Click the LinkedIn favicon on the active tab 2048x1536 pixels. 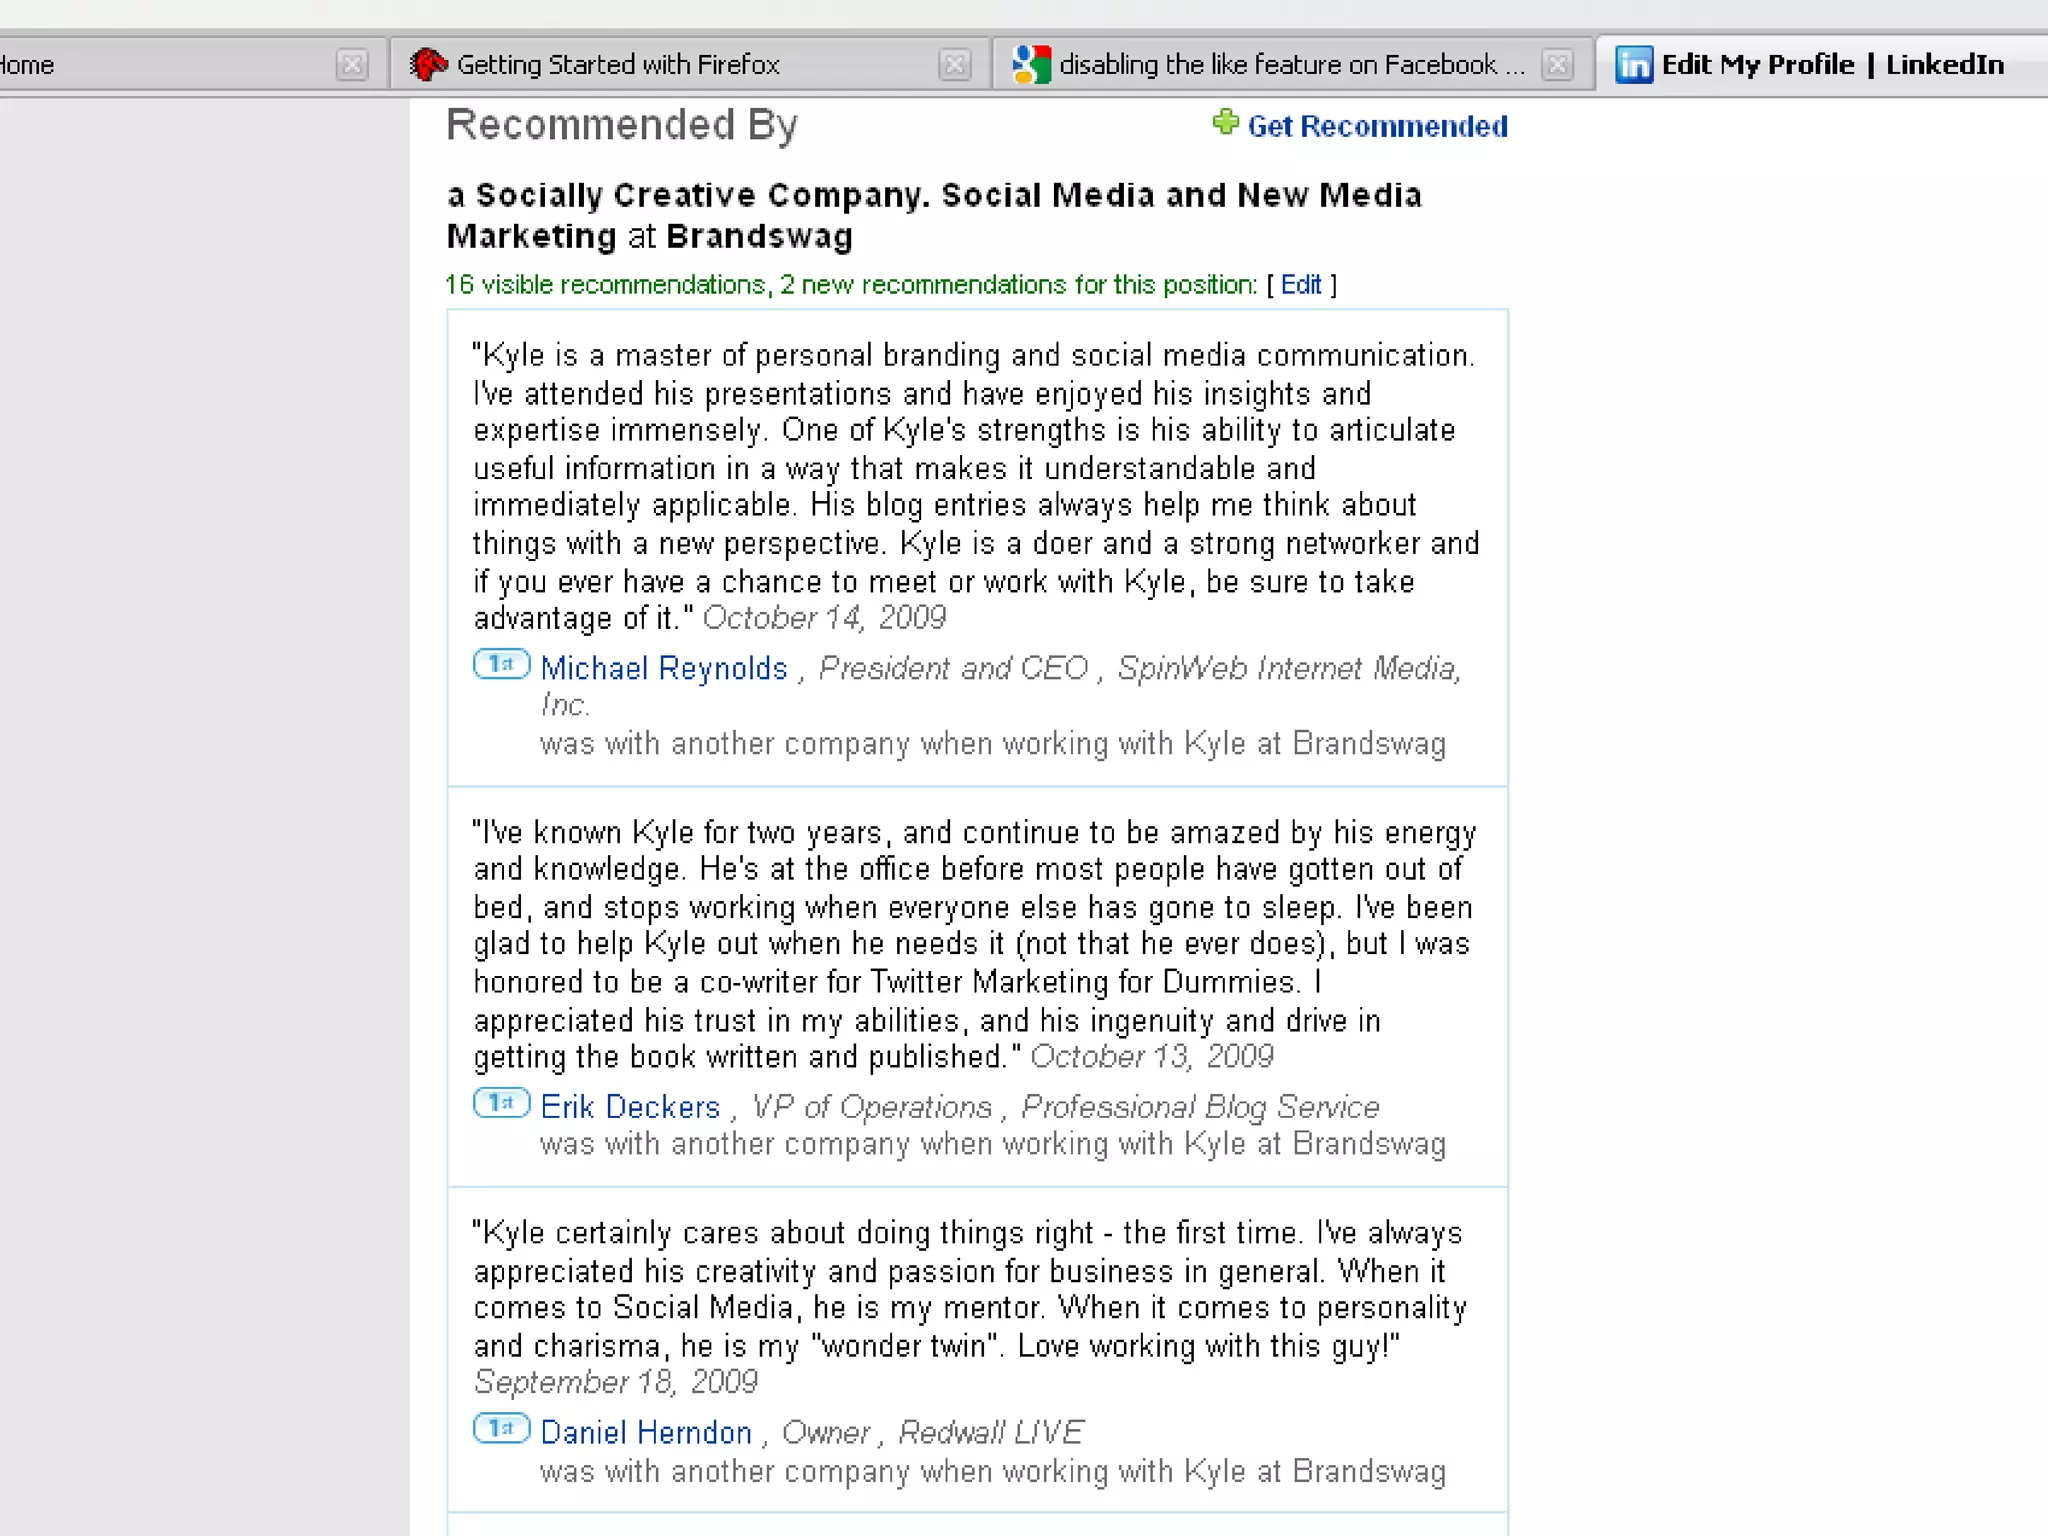click(x=1634, y=65)
